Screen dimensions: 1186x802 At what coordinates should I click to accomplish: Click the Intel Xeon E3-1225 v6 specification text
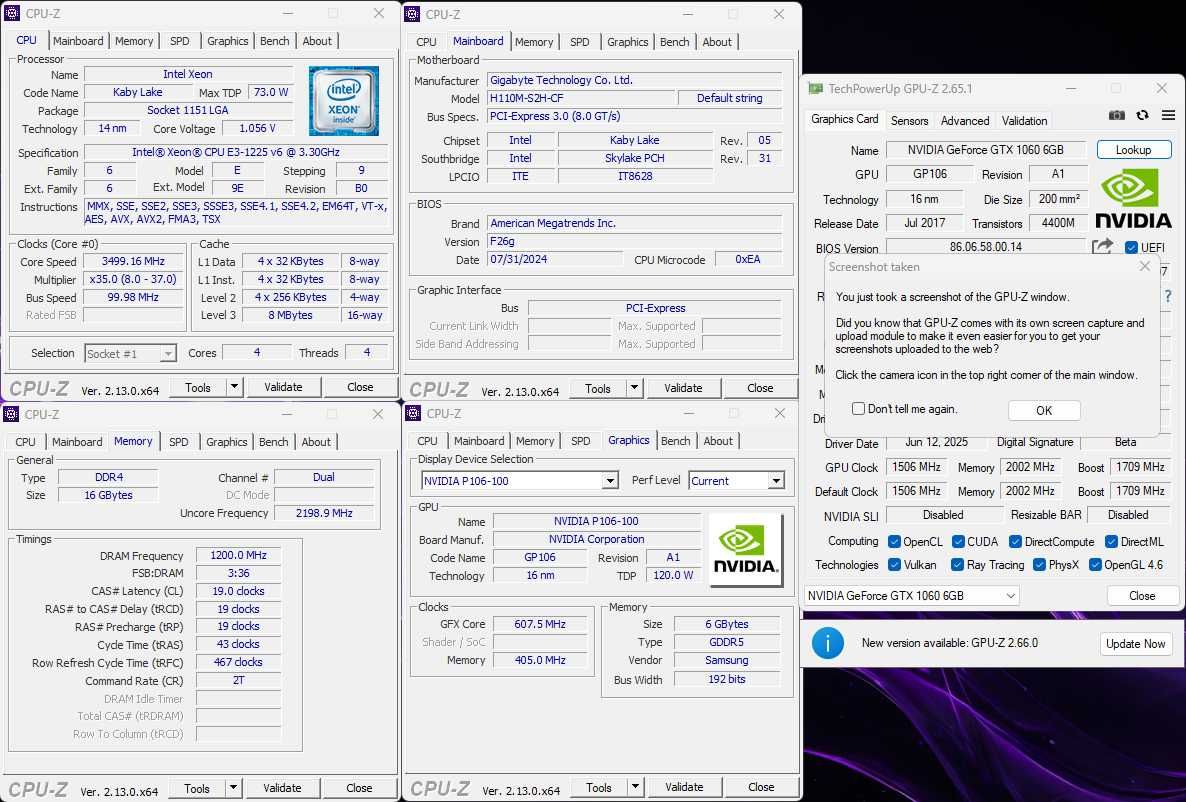pyautogui.click(x=236, y=152)
